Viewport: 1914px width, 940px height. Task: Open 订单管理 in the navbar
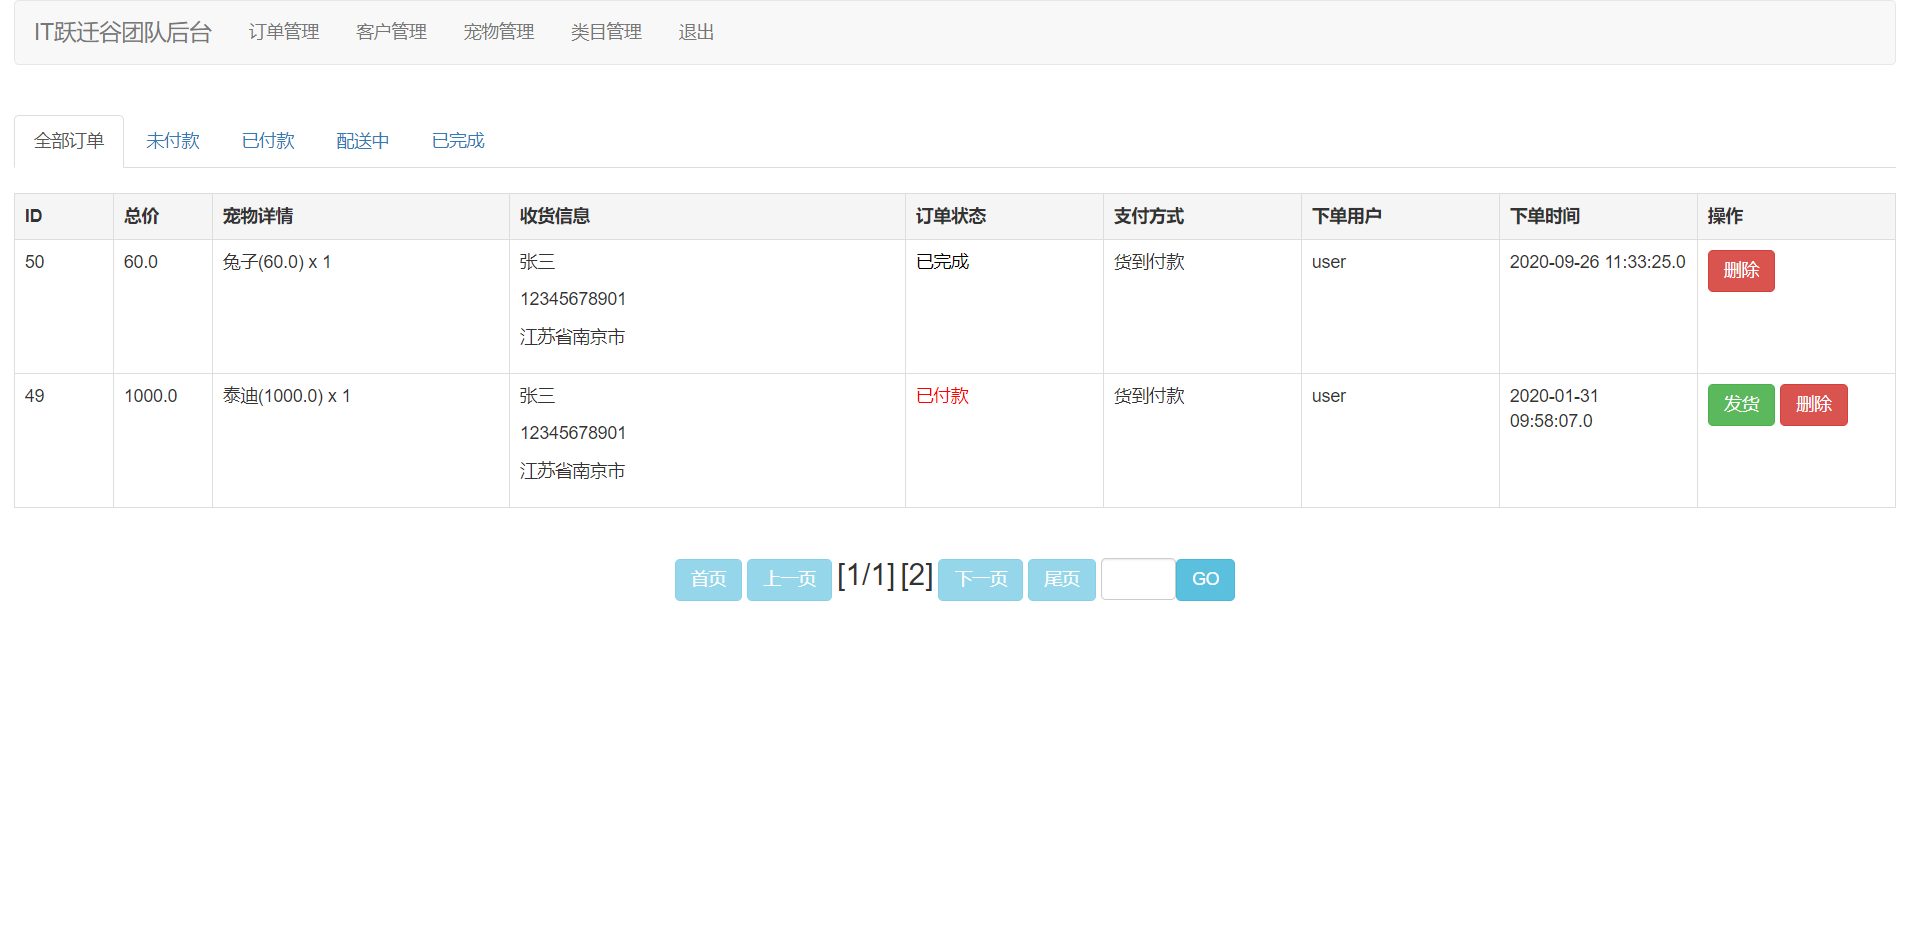(x=284, y=32)
